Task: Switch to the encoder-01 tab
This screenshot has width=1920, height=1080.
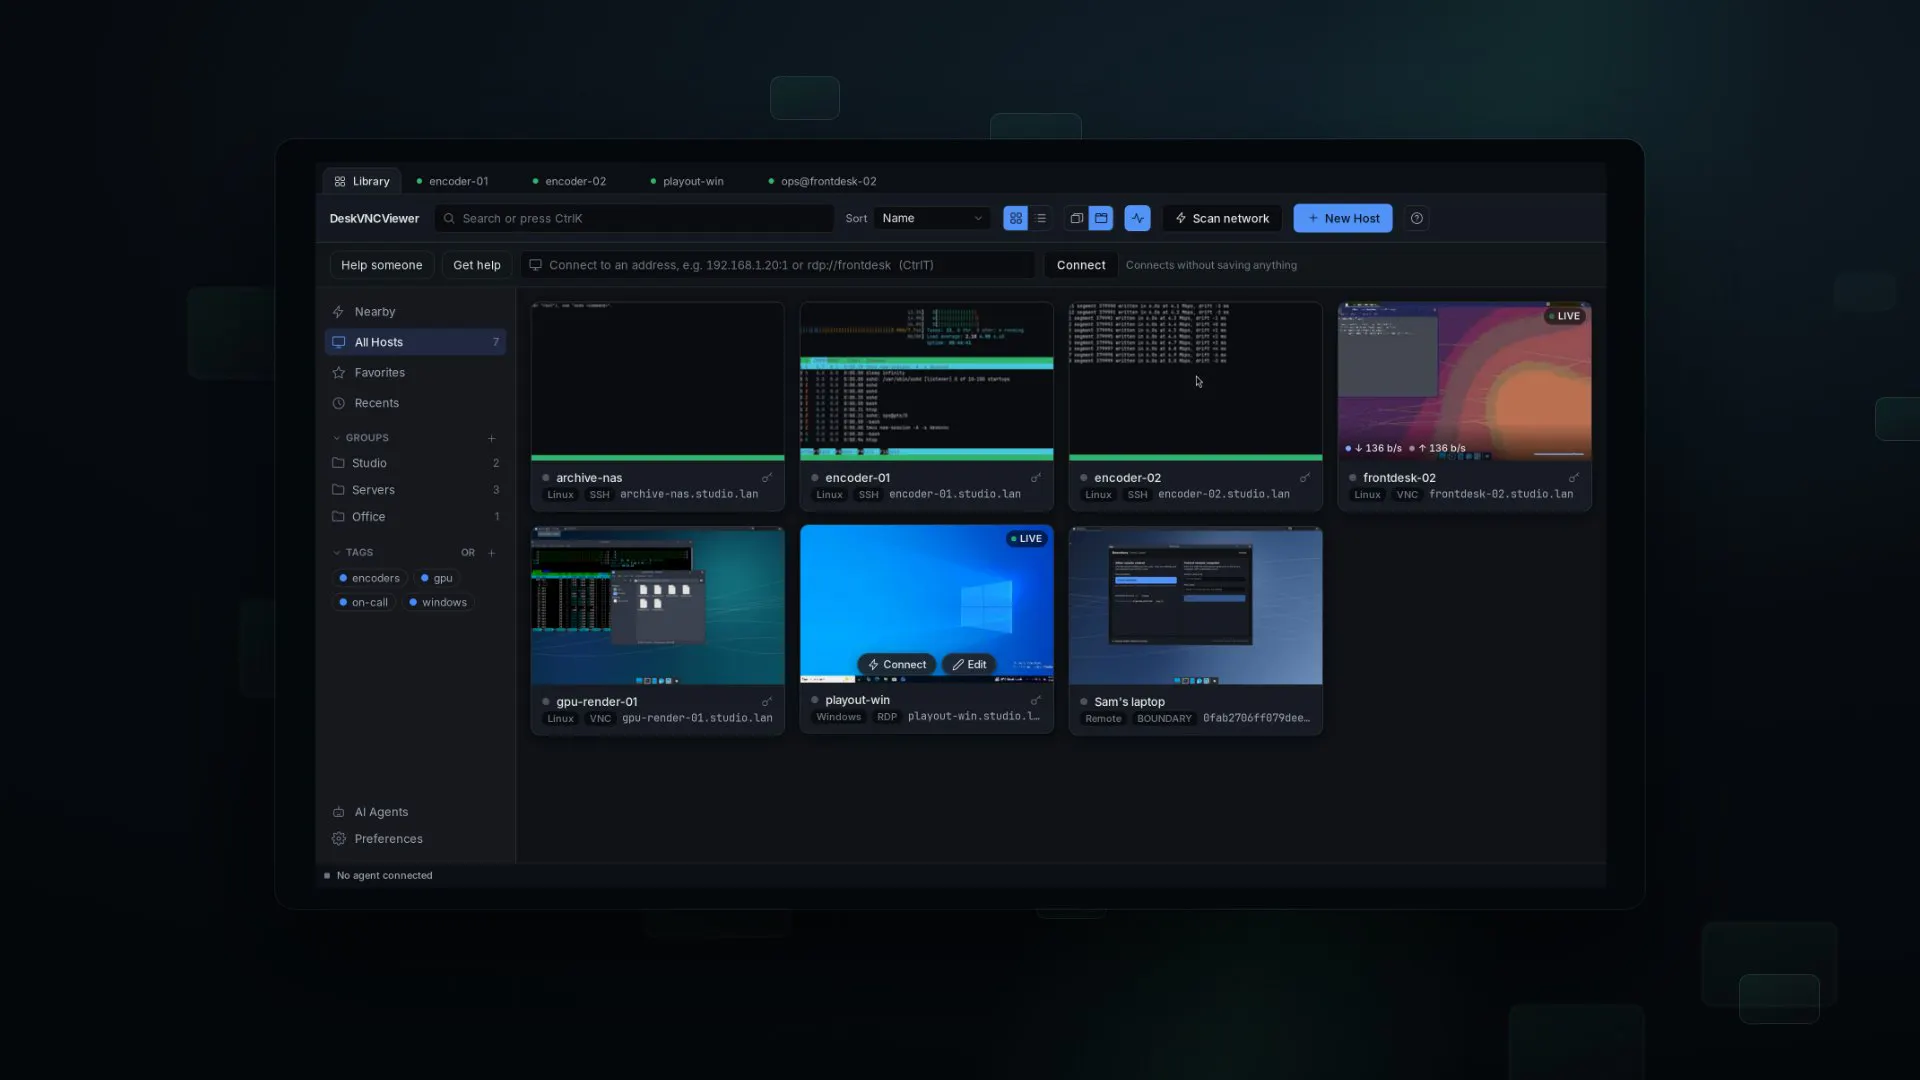Action: pos(452,181)
